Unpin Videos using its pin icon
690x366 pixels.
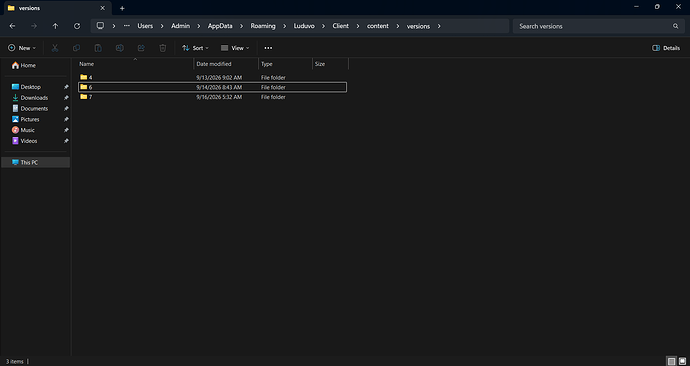point(66,141)
